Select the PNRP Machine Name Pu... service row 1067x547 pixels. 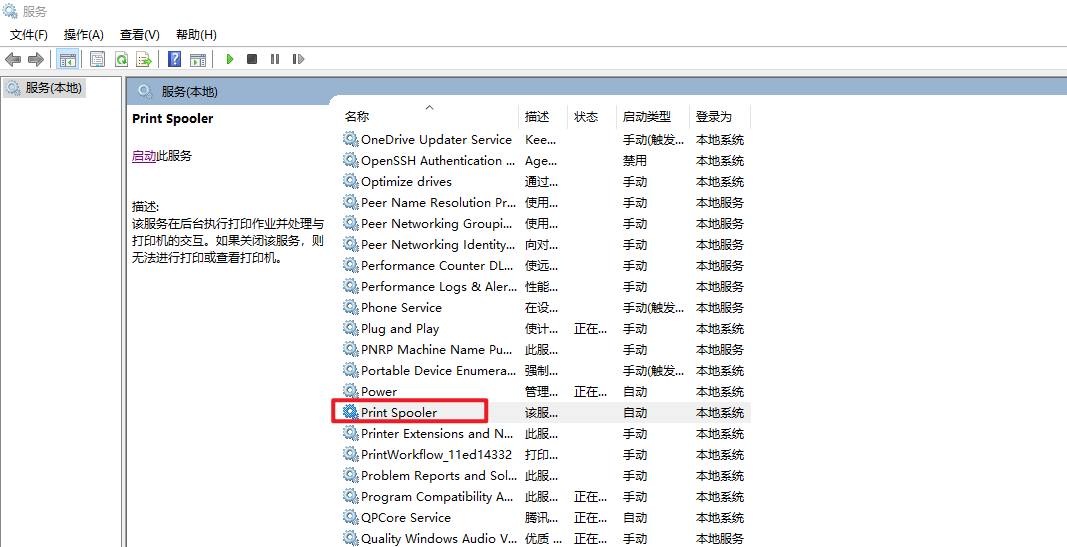click(545, 350)
